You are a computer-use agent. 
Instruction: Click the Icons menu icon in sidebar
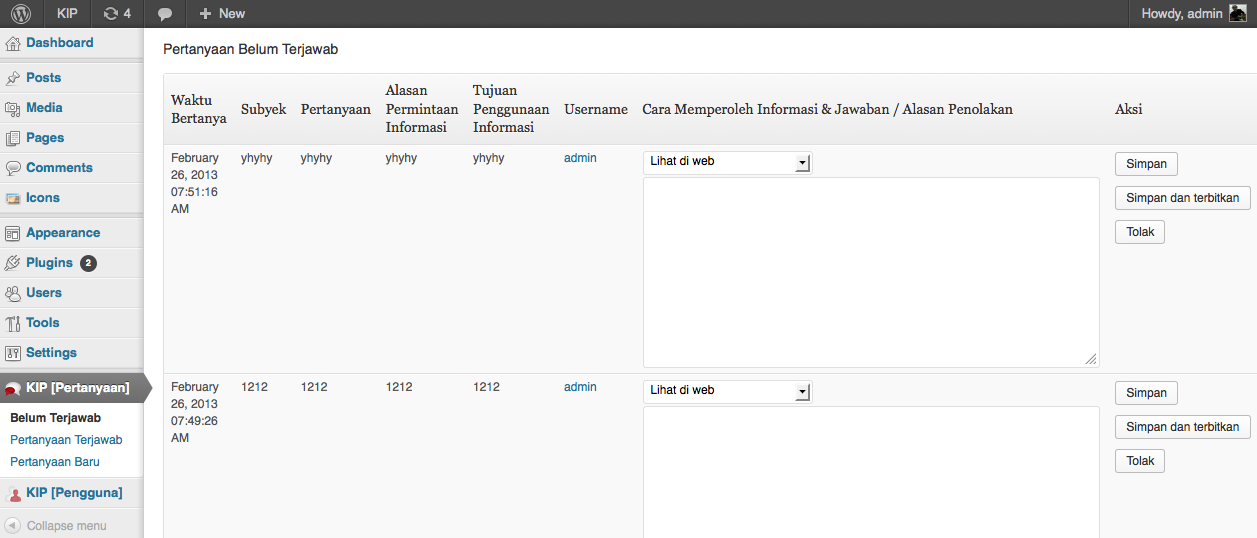(13, 198)
